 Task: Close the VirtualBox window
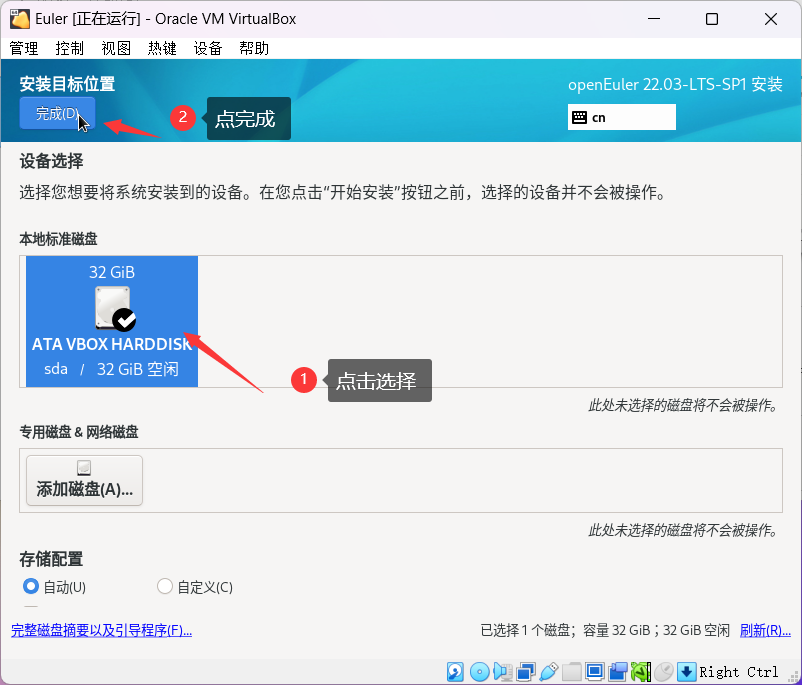tap(771, 19)
